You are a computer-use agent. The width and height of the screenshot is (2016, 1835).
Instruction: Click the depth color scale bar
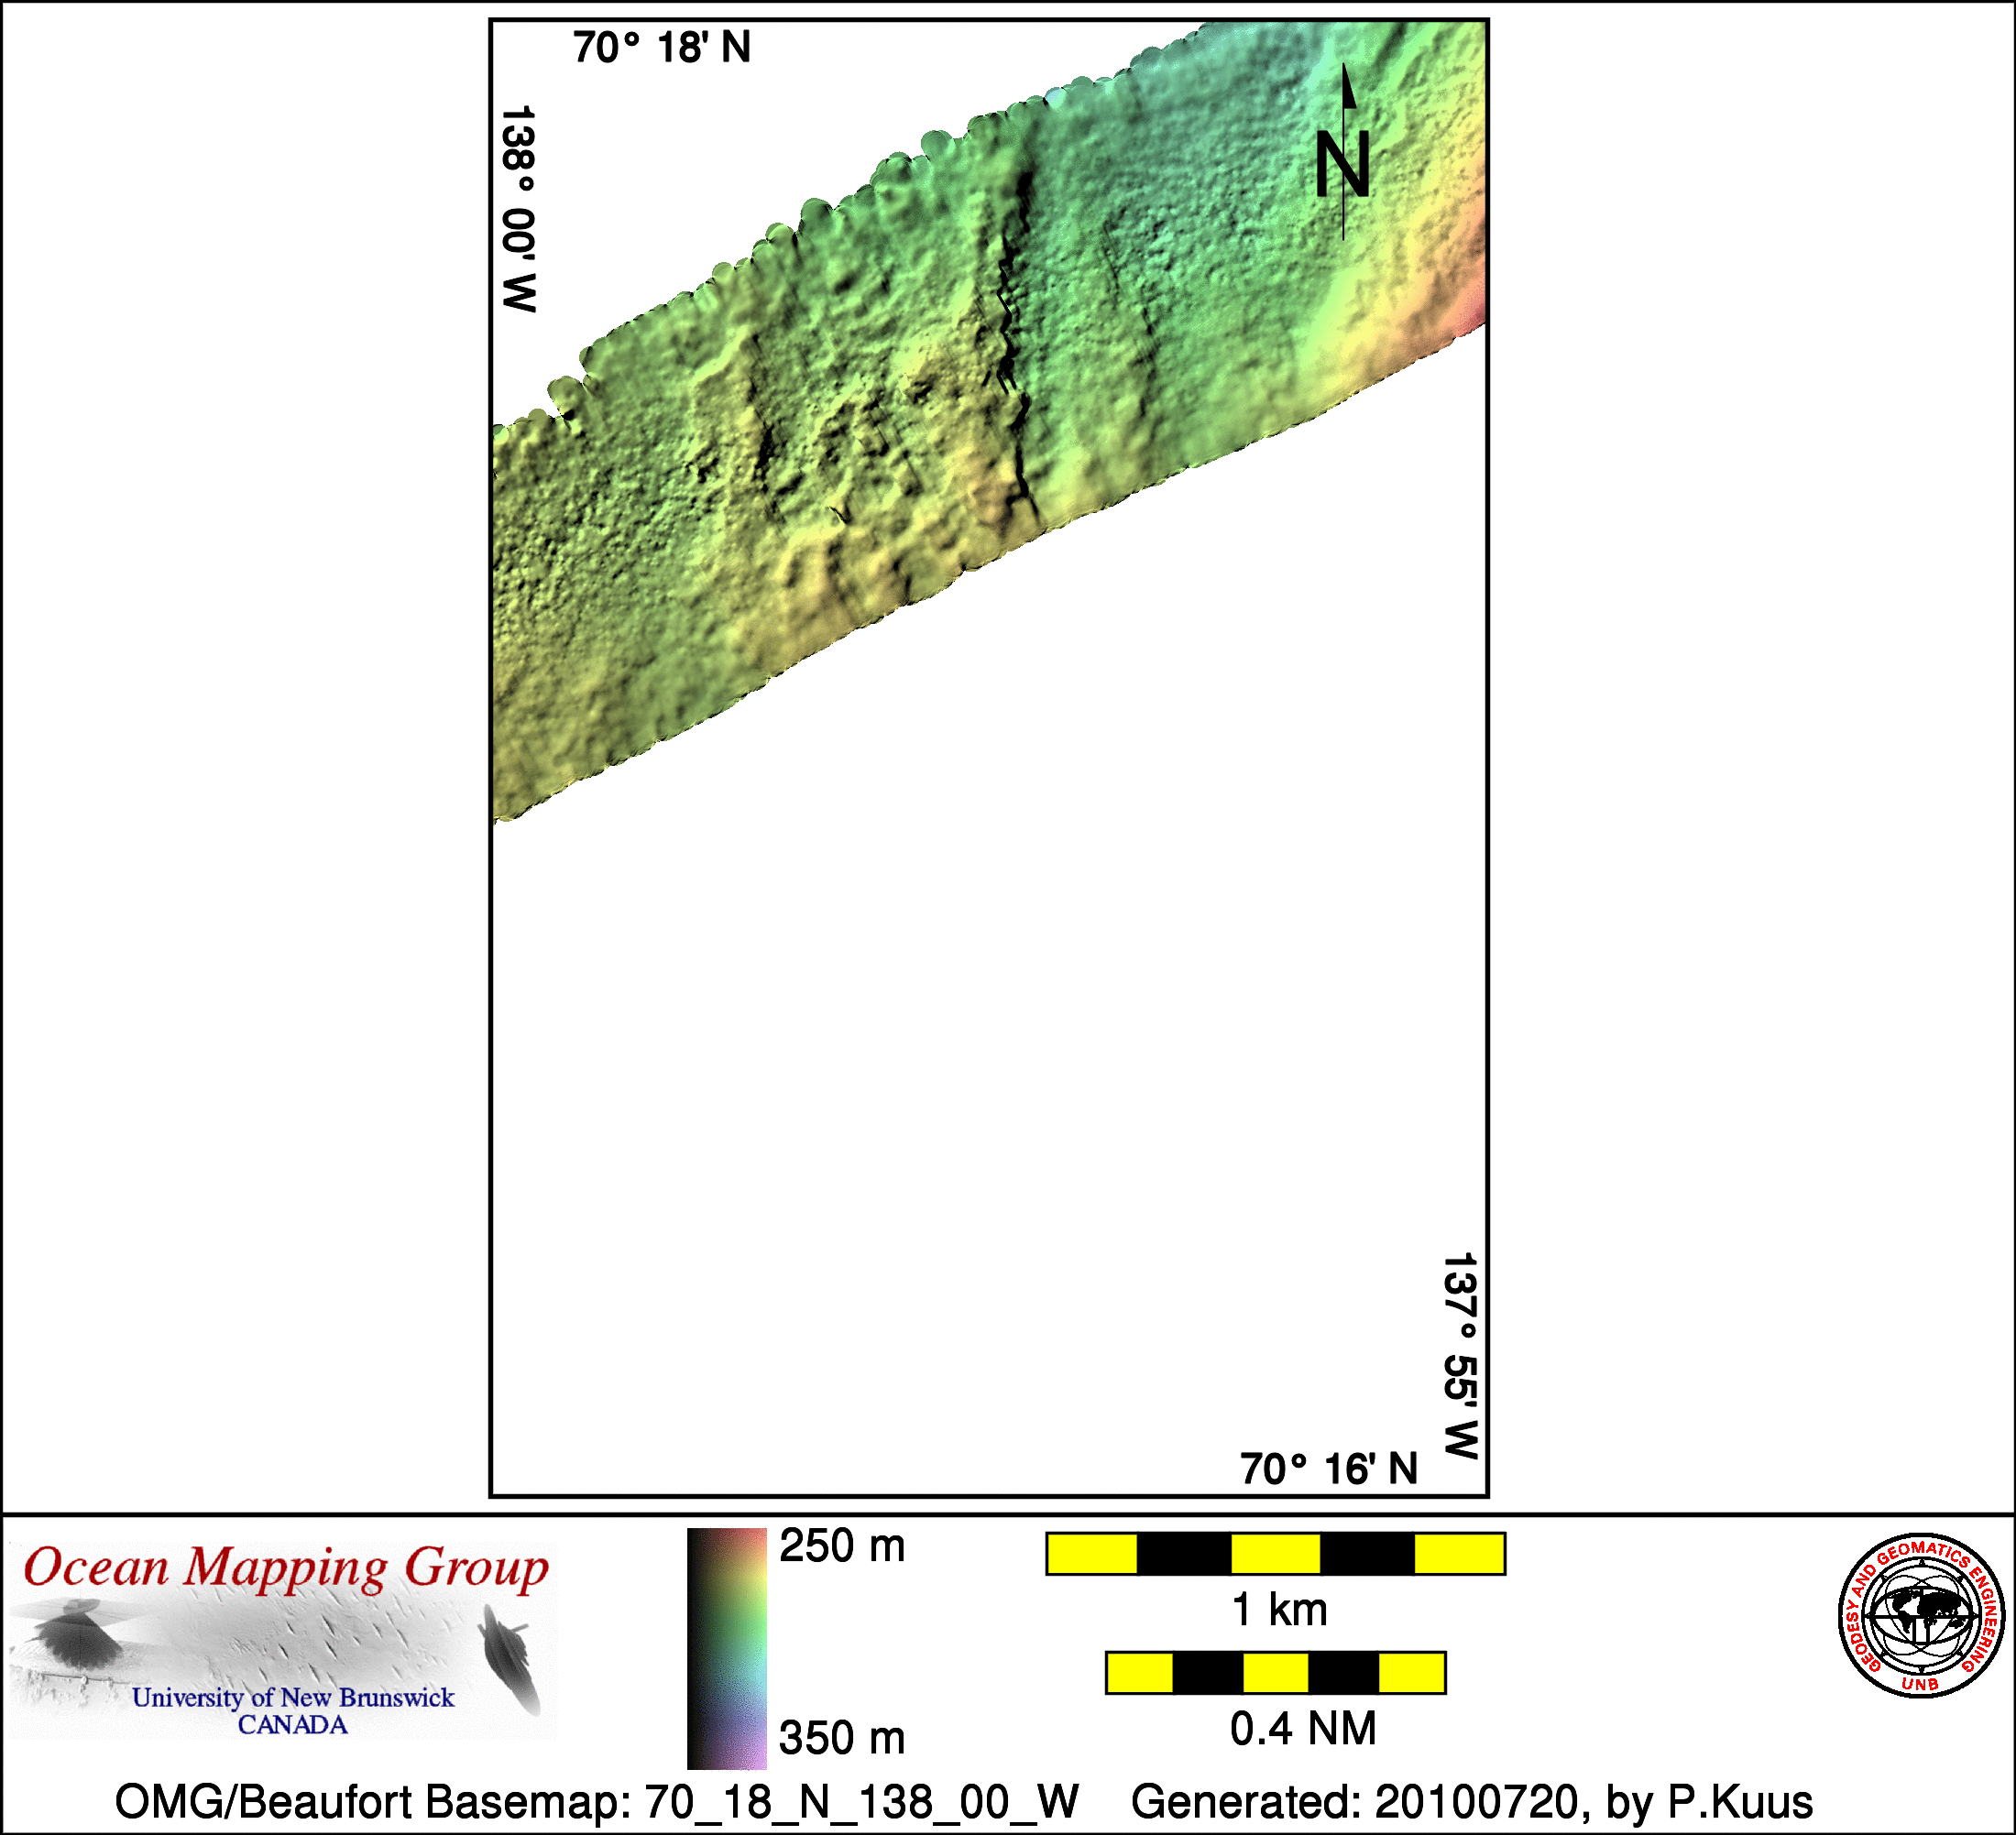tap(726, 1648)
